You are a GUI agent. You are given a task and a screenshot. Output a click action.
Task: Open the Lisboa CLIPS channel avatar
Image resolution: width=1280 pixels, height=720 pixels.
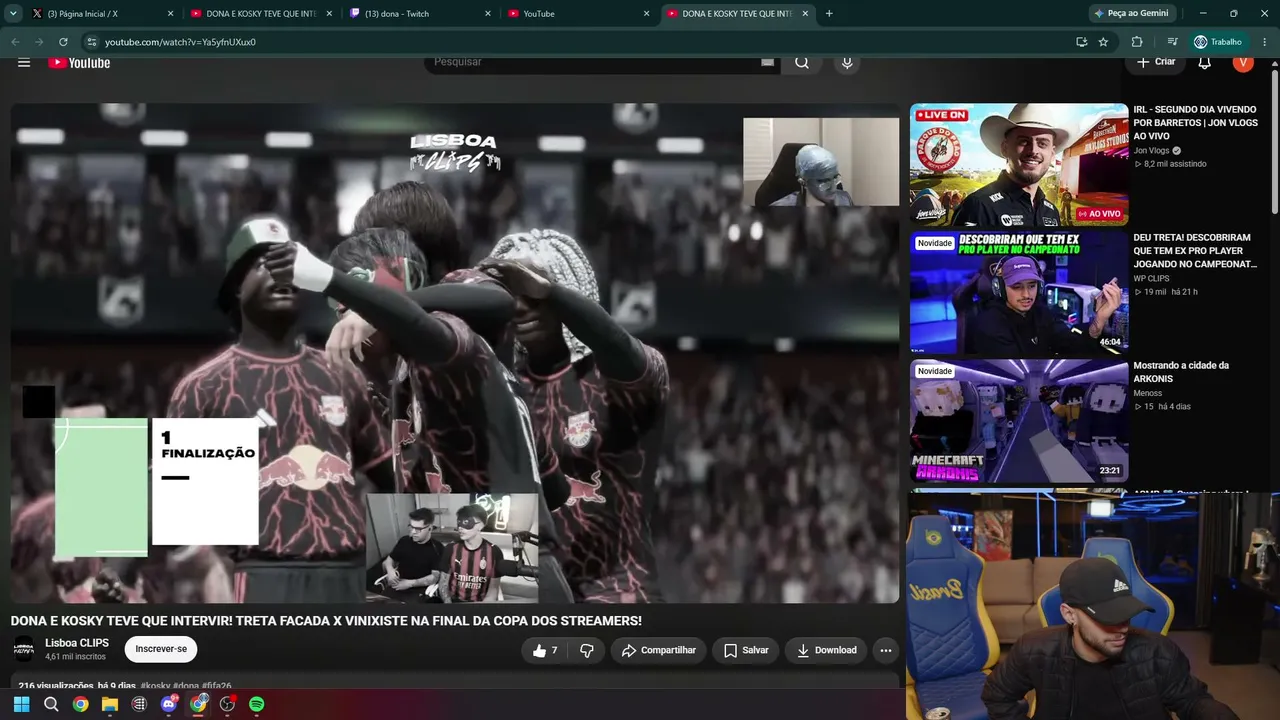pos(24,649)
